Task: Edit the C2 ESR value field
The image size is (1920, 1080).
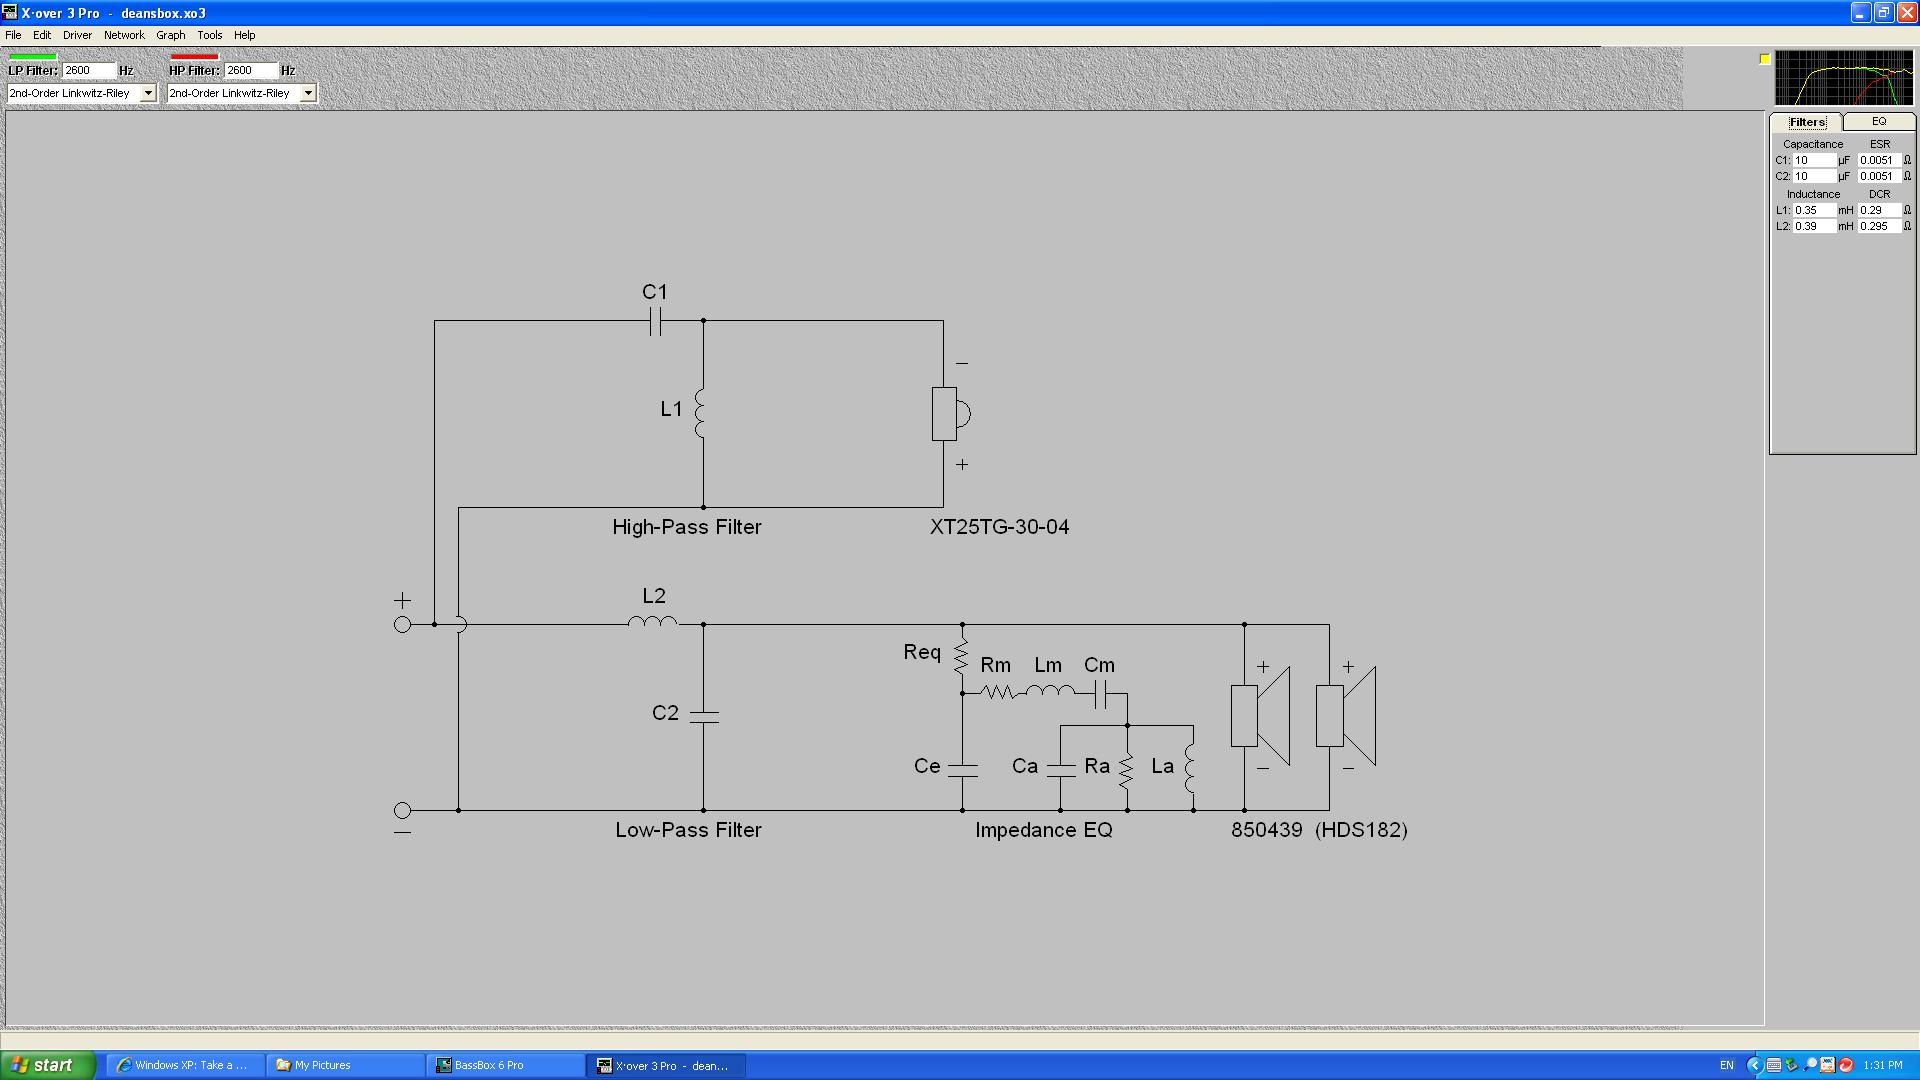Action: click(1879, 176)
